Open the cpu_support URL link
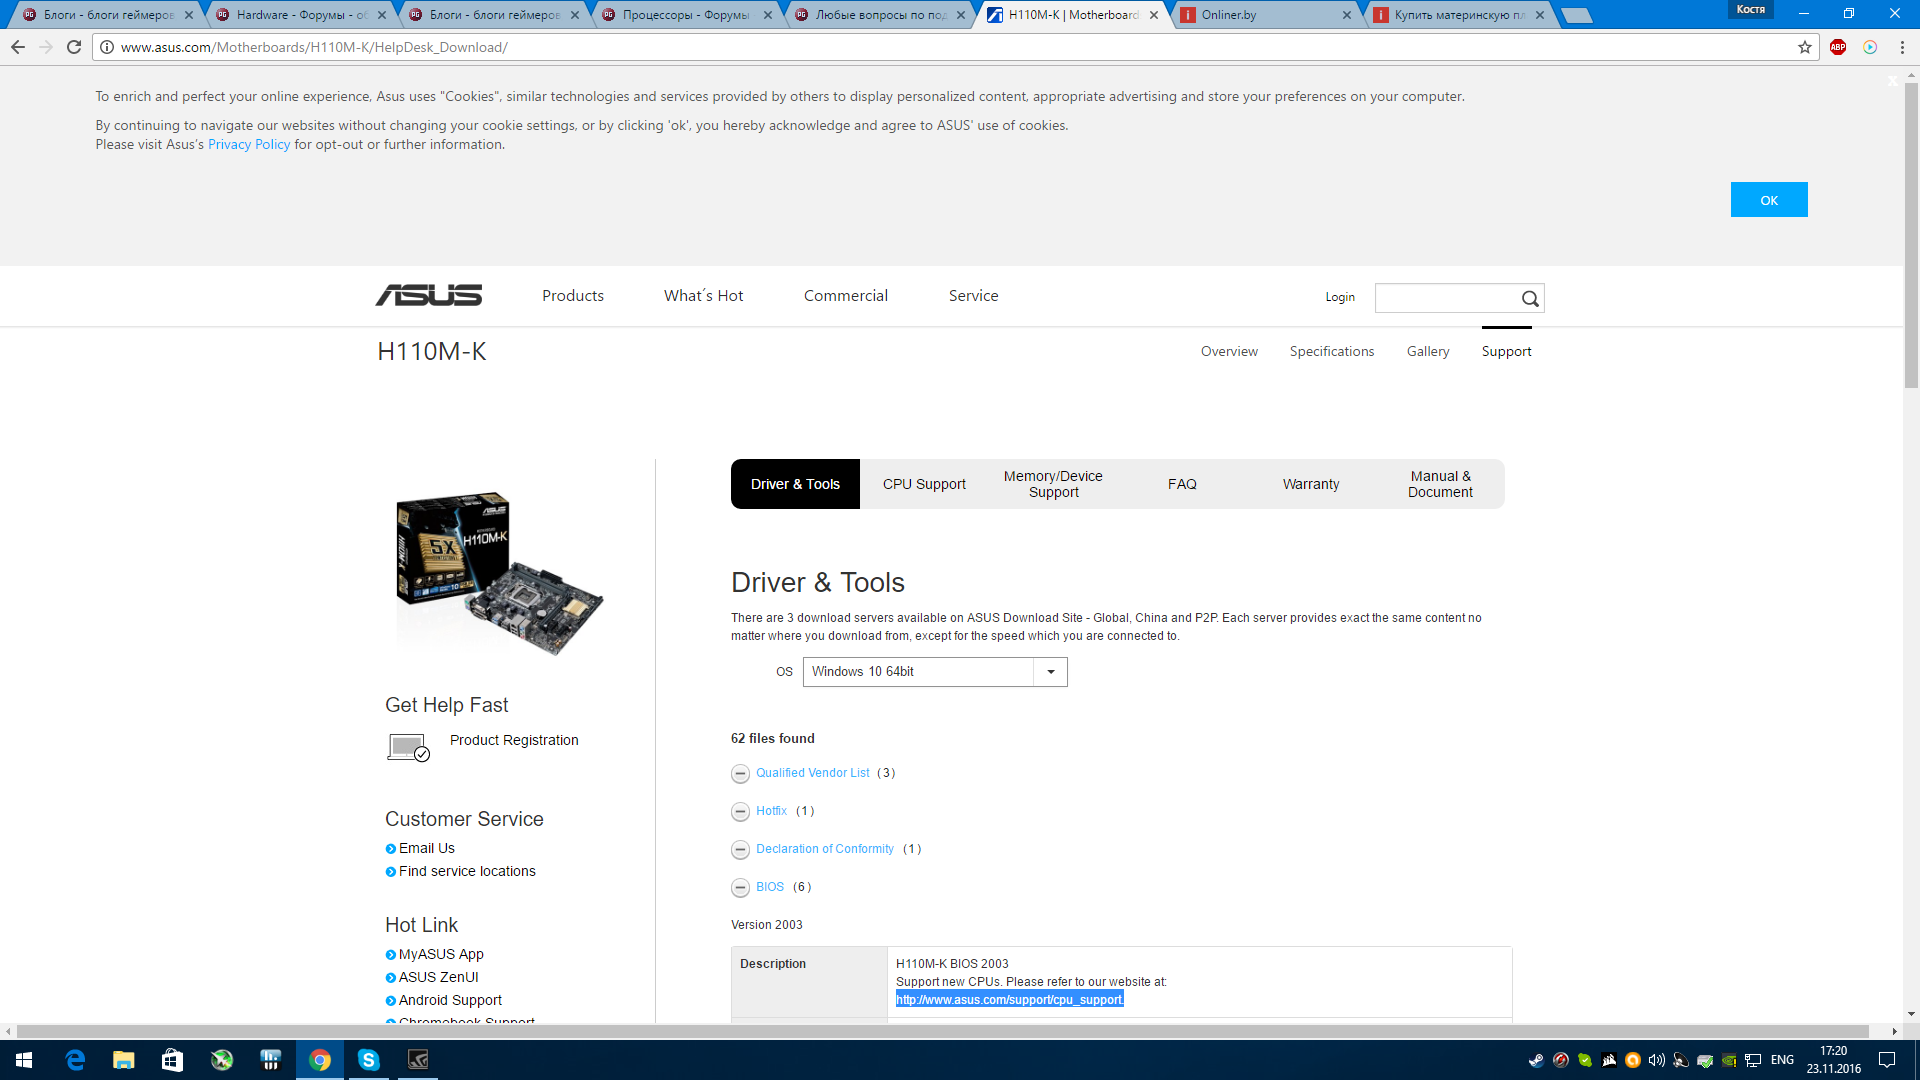Screen dimensions: 1920x1080 (x=1010, y=1000)
